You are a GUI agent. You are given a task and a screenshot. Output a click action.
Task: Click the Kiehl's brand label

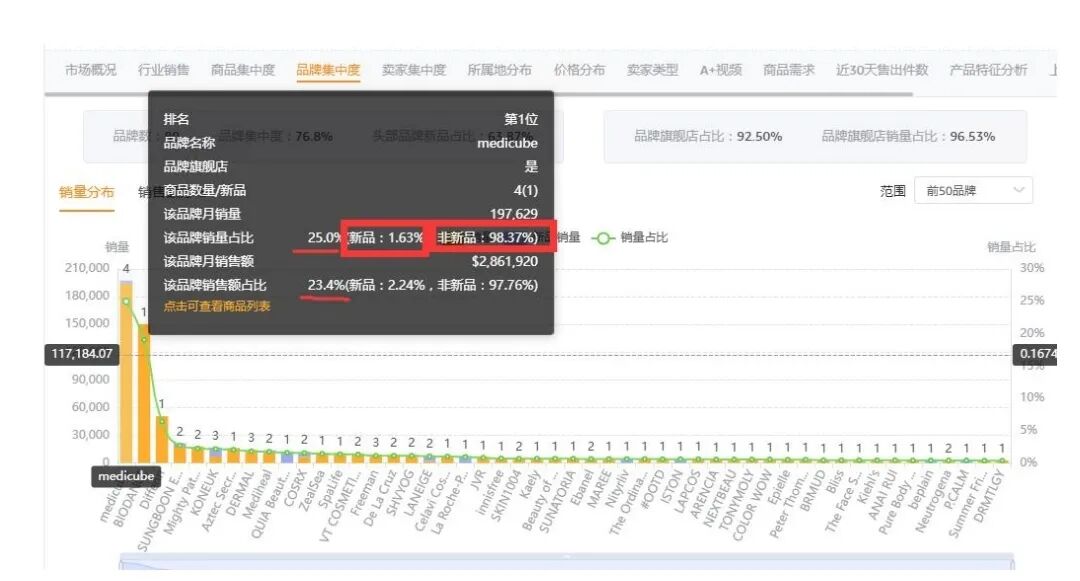tap(868, 487)
